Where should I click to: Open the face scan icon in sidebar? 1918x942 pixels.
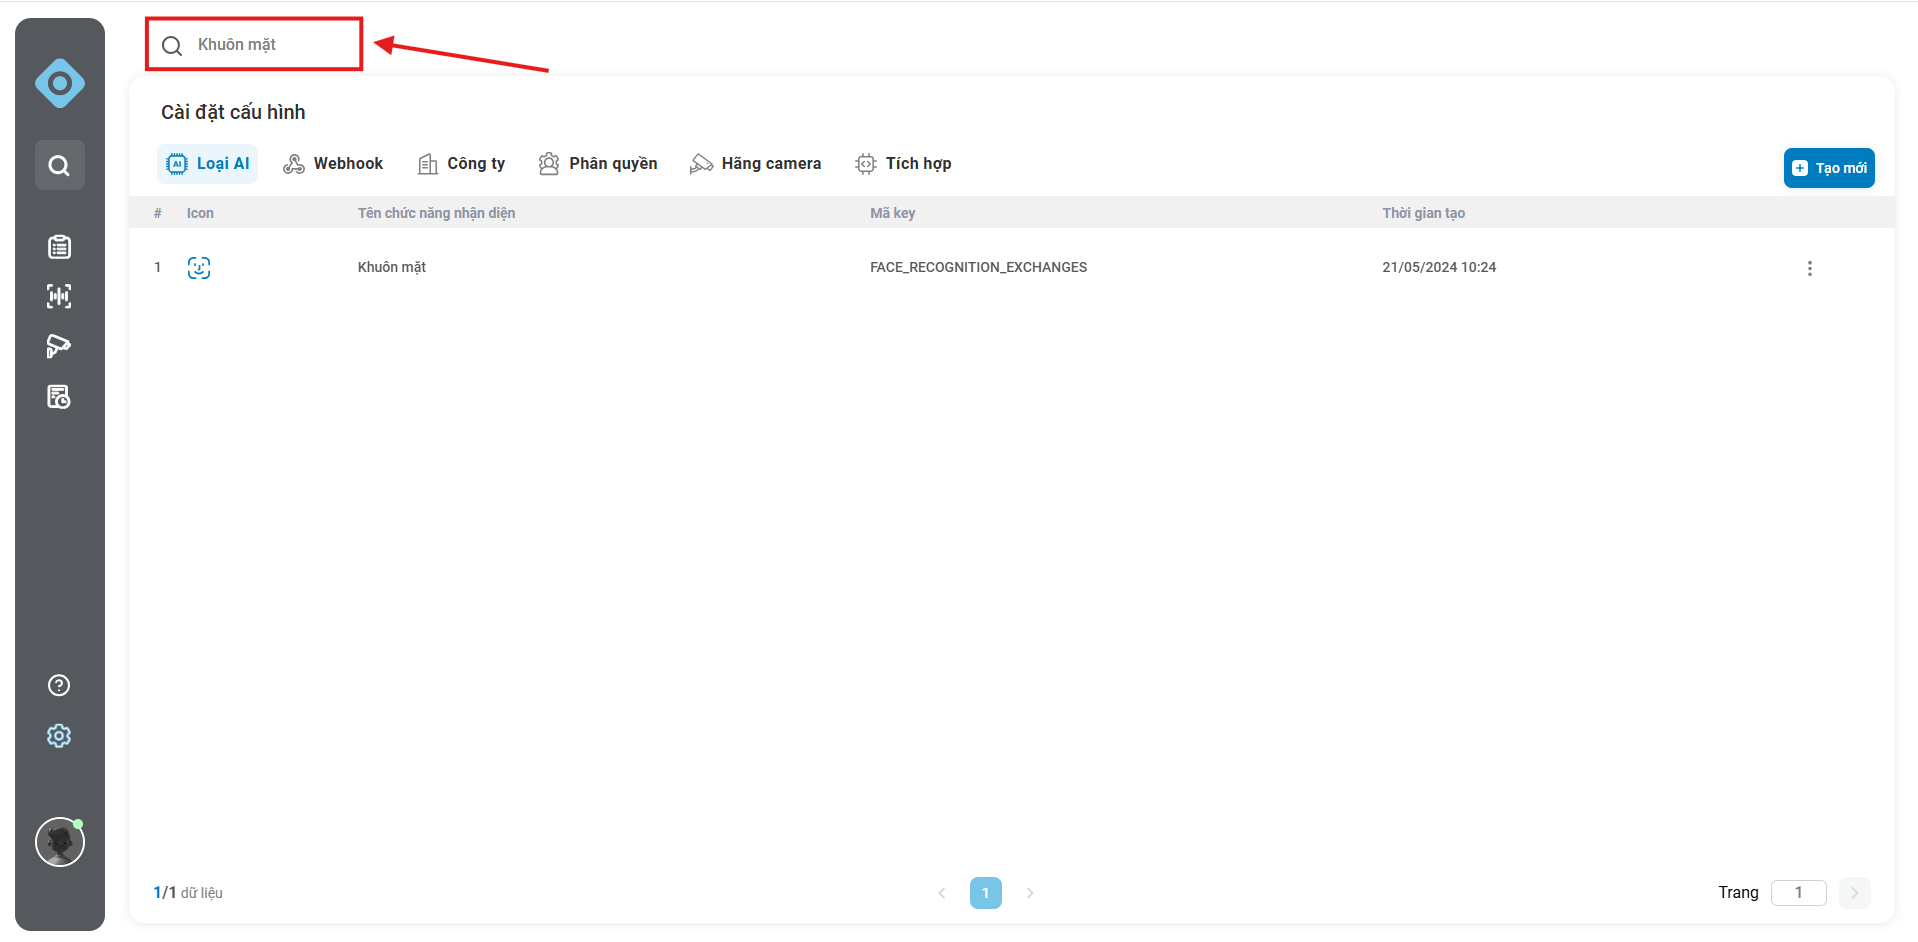59,296
